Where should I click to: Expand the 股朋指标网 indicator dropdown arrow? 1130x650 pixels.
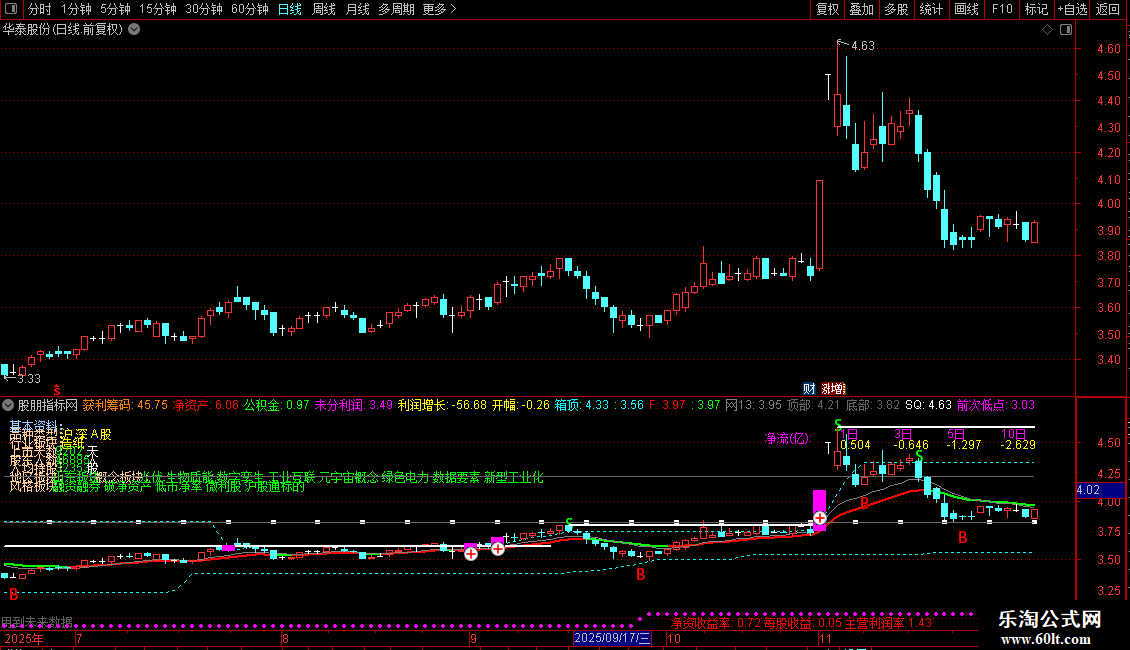tap(9, 405)
